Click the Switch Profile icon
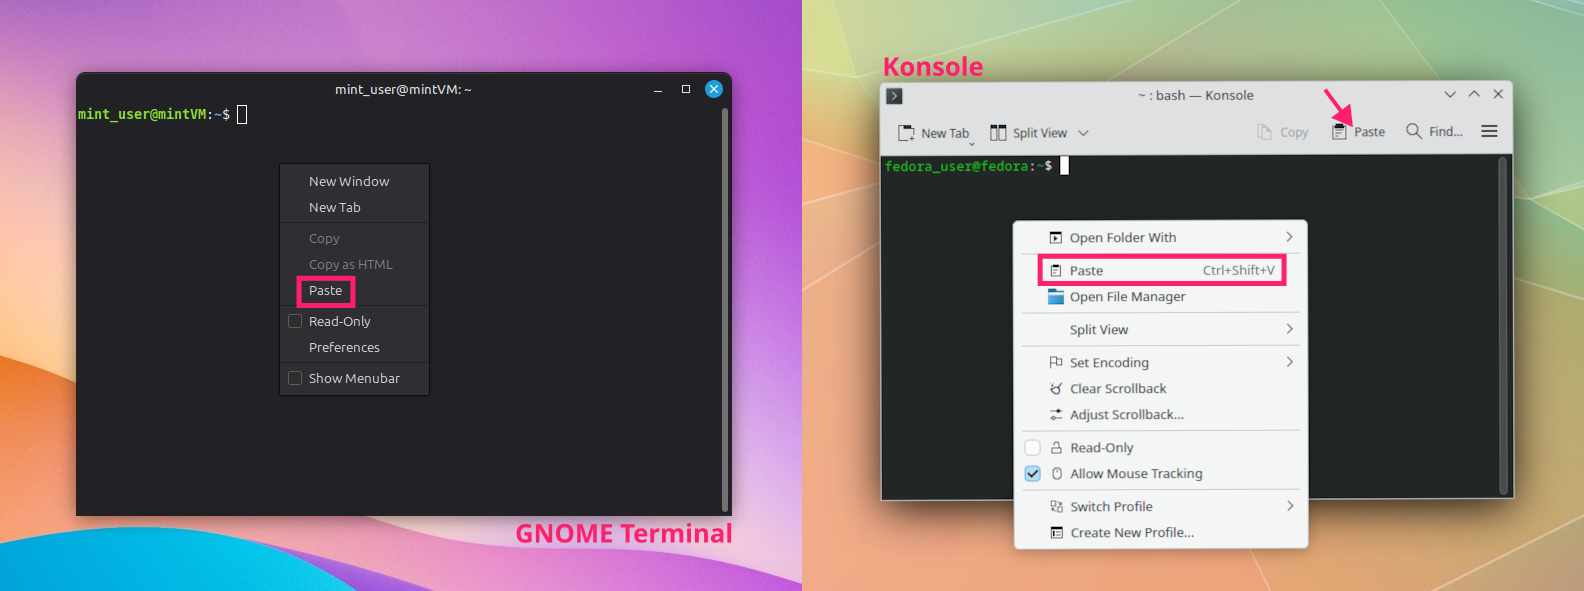This screenshot has width=1584, height=591. click(x=1056, y=507)
